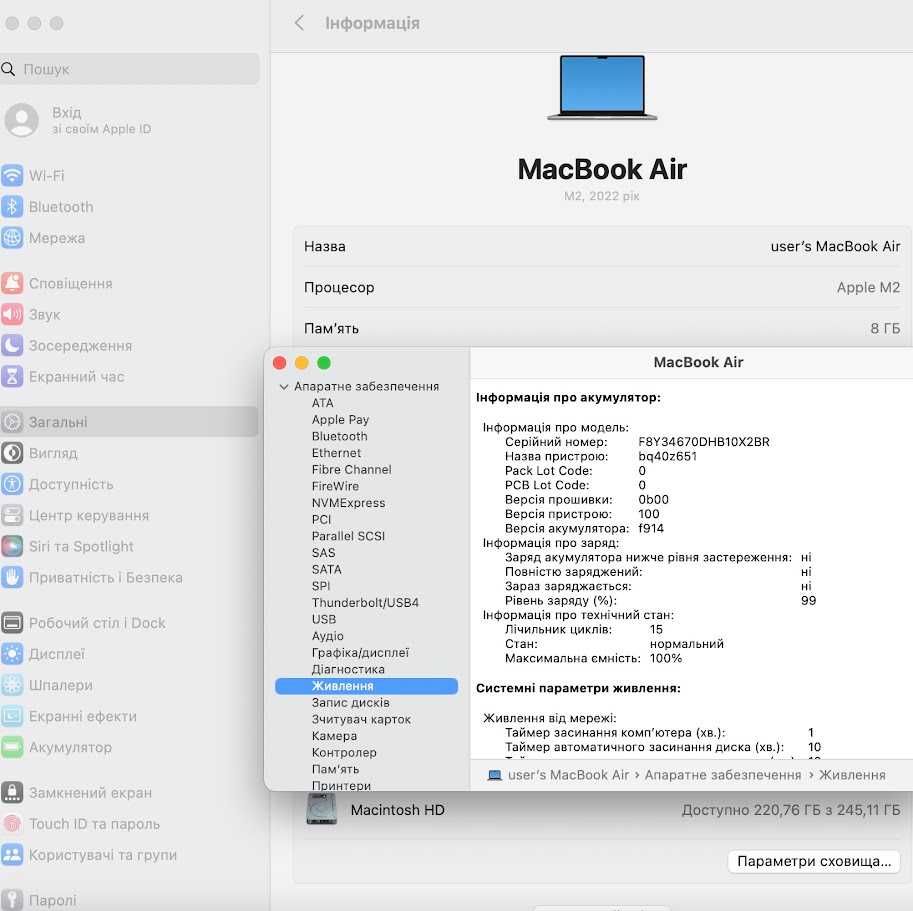This screenshot has height=911, width=913.
Task: Select Пам'ять tree item in hardware list
Action: point(335,768)
